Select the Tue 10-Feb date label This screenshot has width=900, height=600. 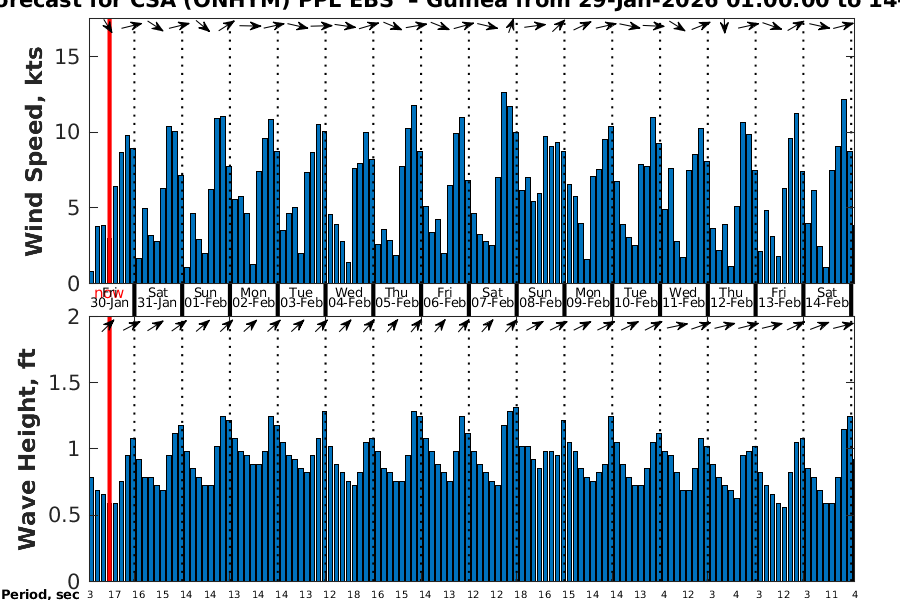(636, 297)
